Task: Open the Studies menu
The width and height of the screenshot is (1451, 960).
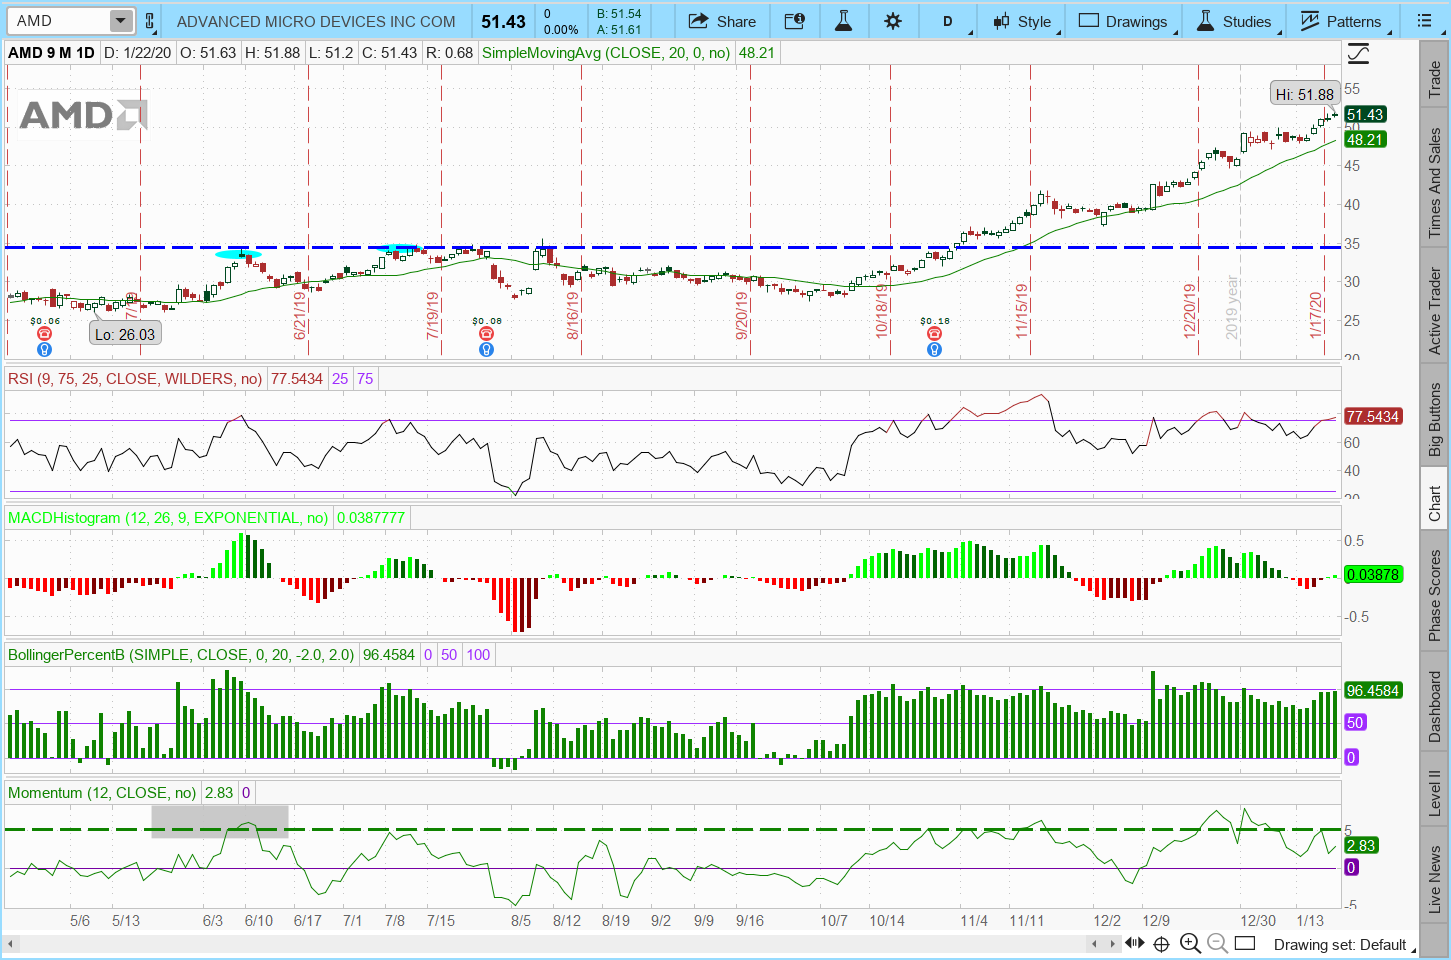Action: 1234,21
